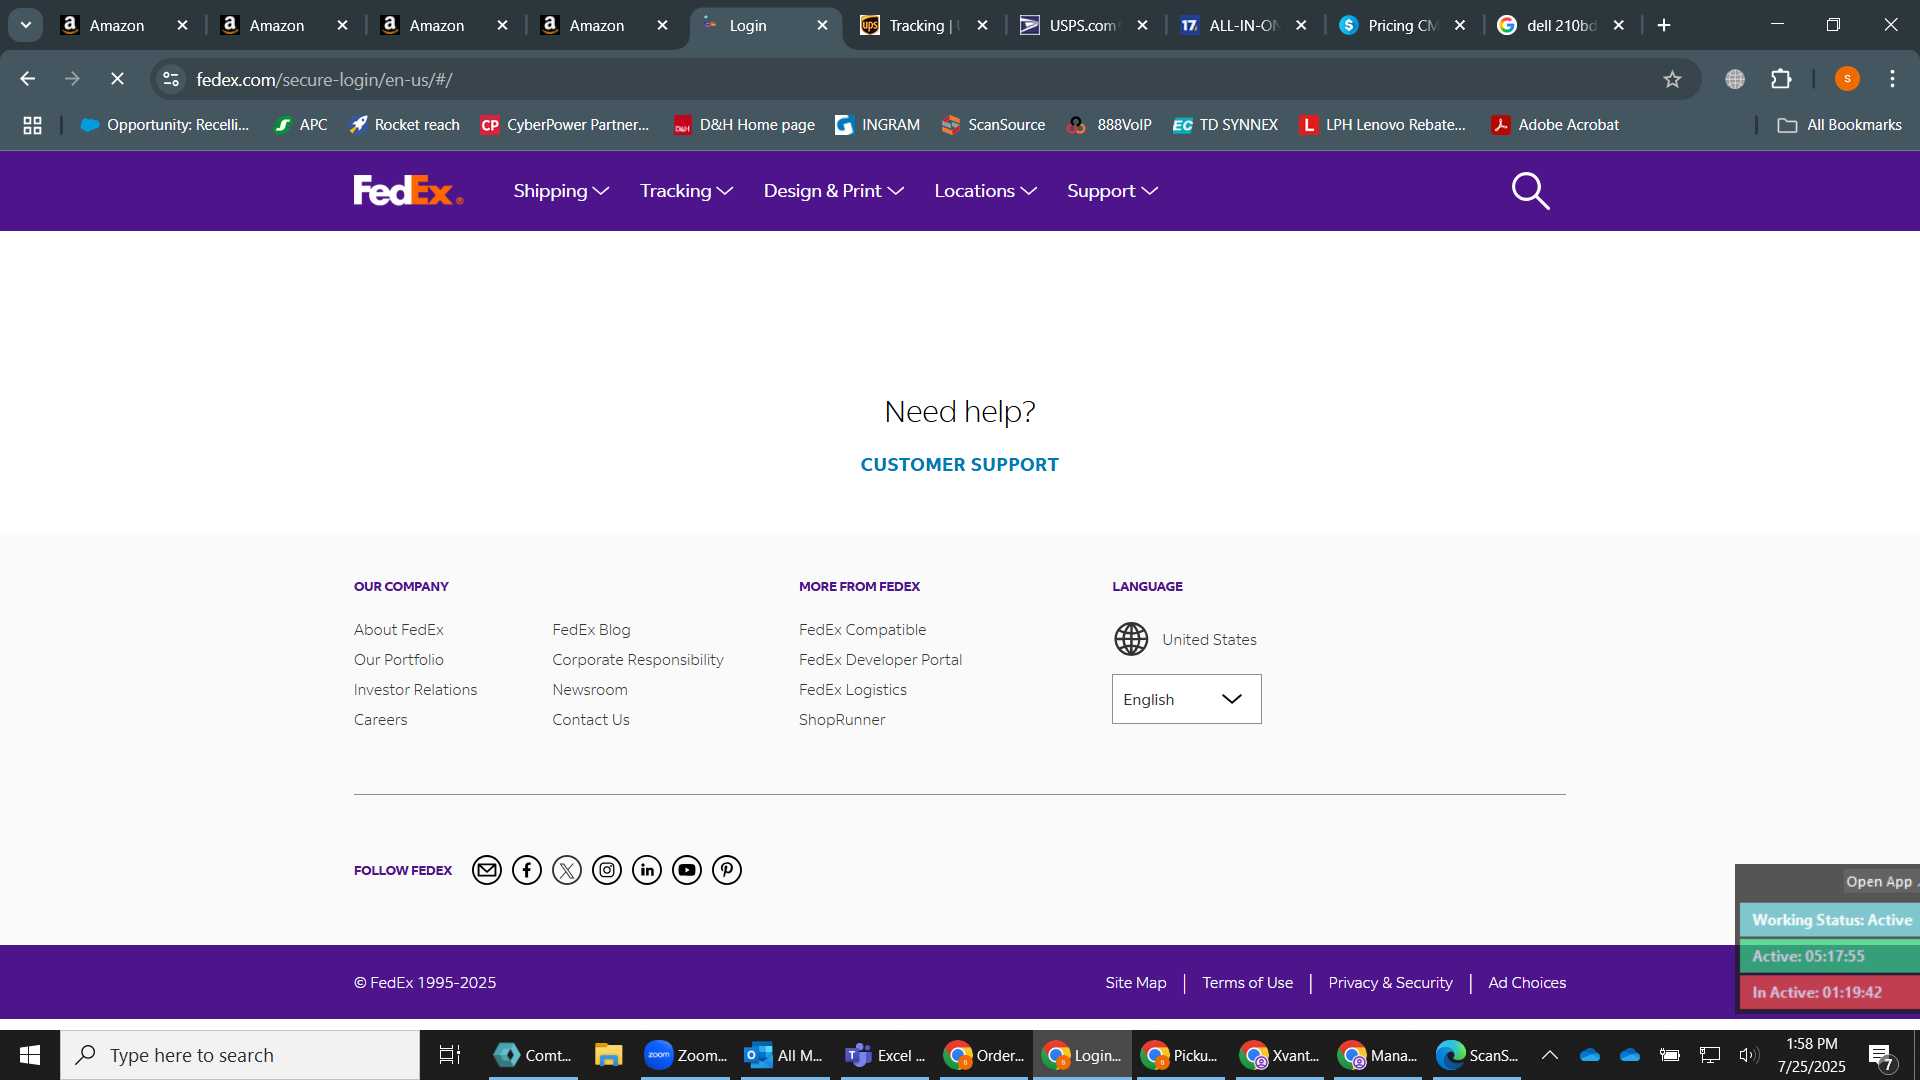Open the English language dropdown
Viewport: 1920px width, 1080px height.
(x=1186, y=699)
